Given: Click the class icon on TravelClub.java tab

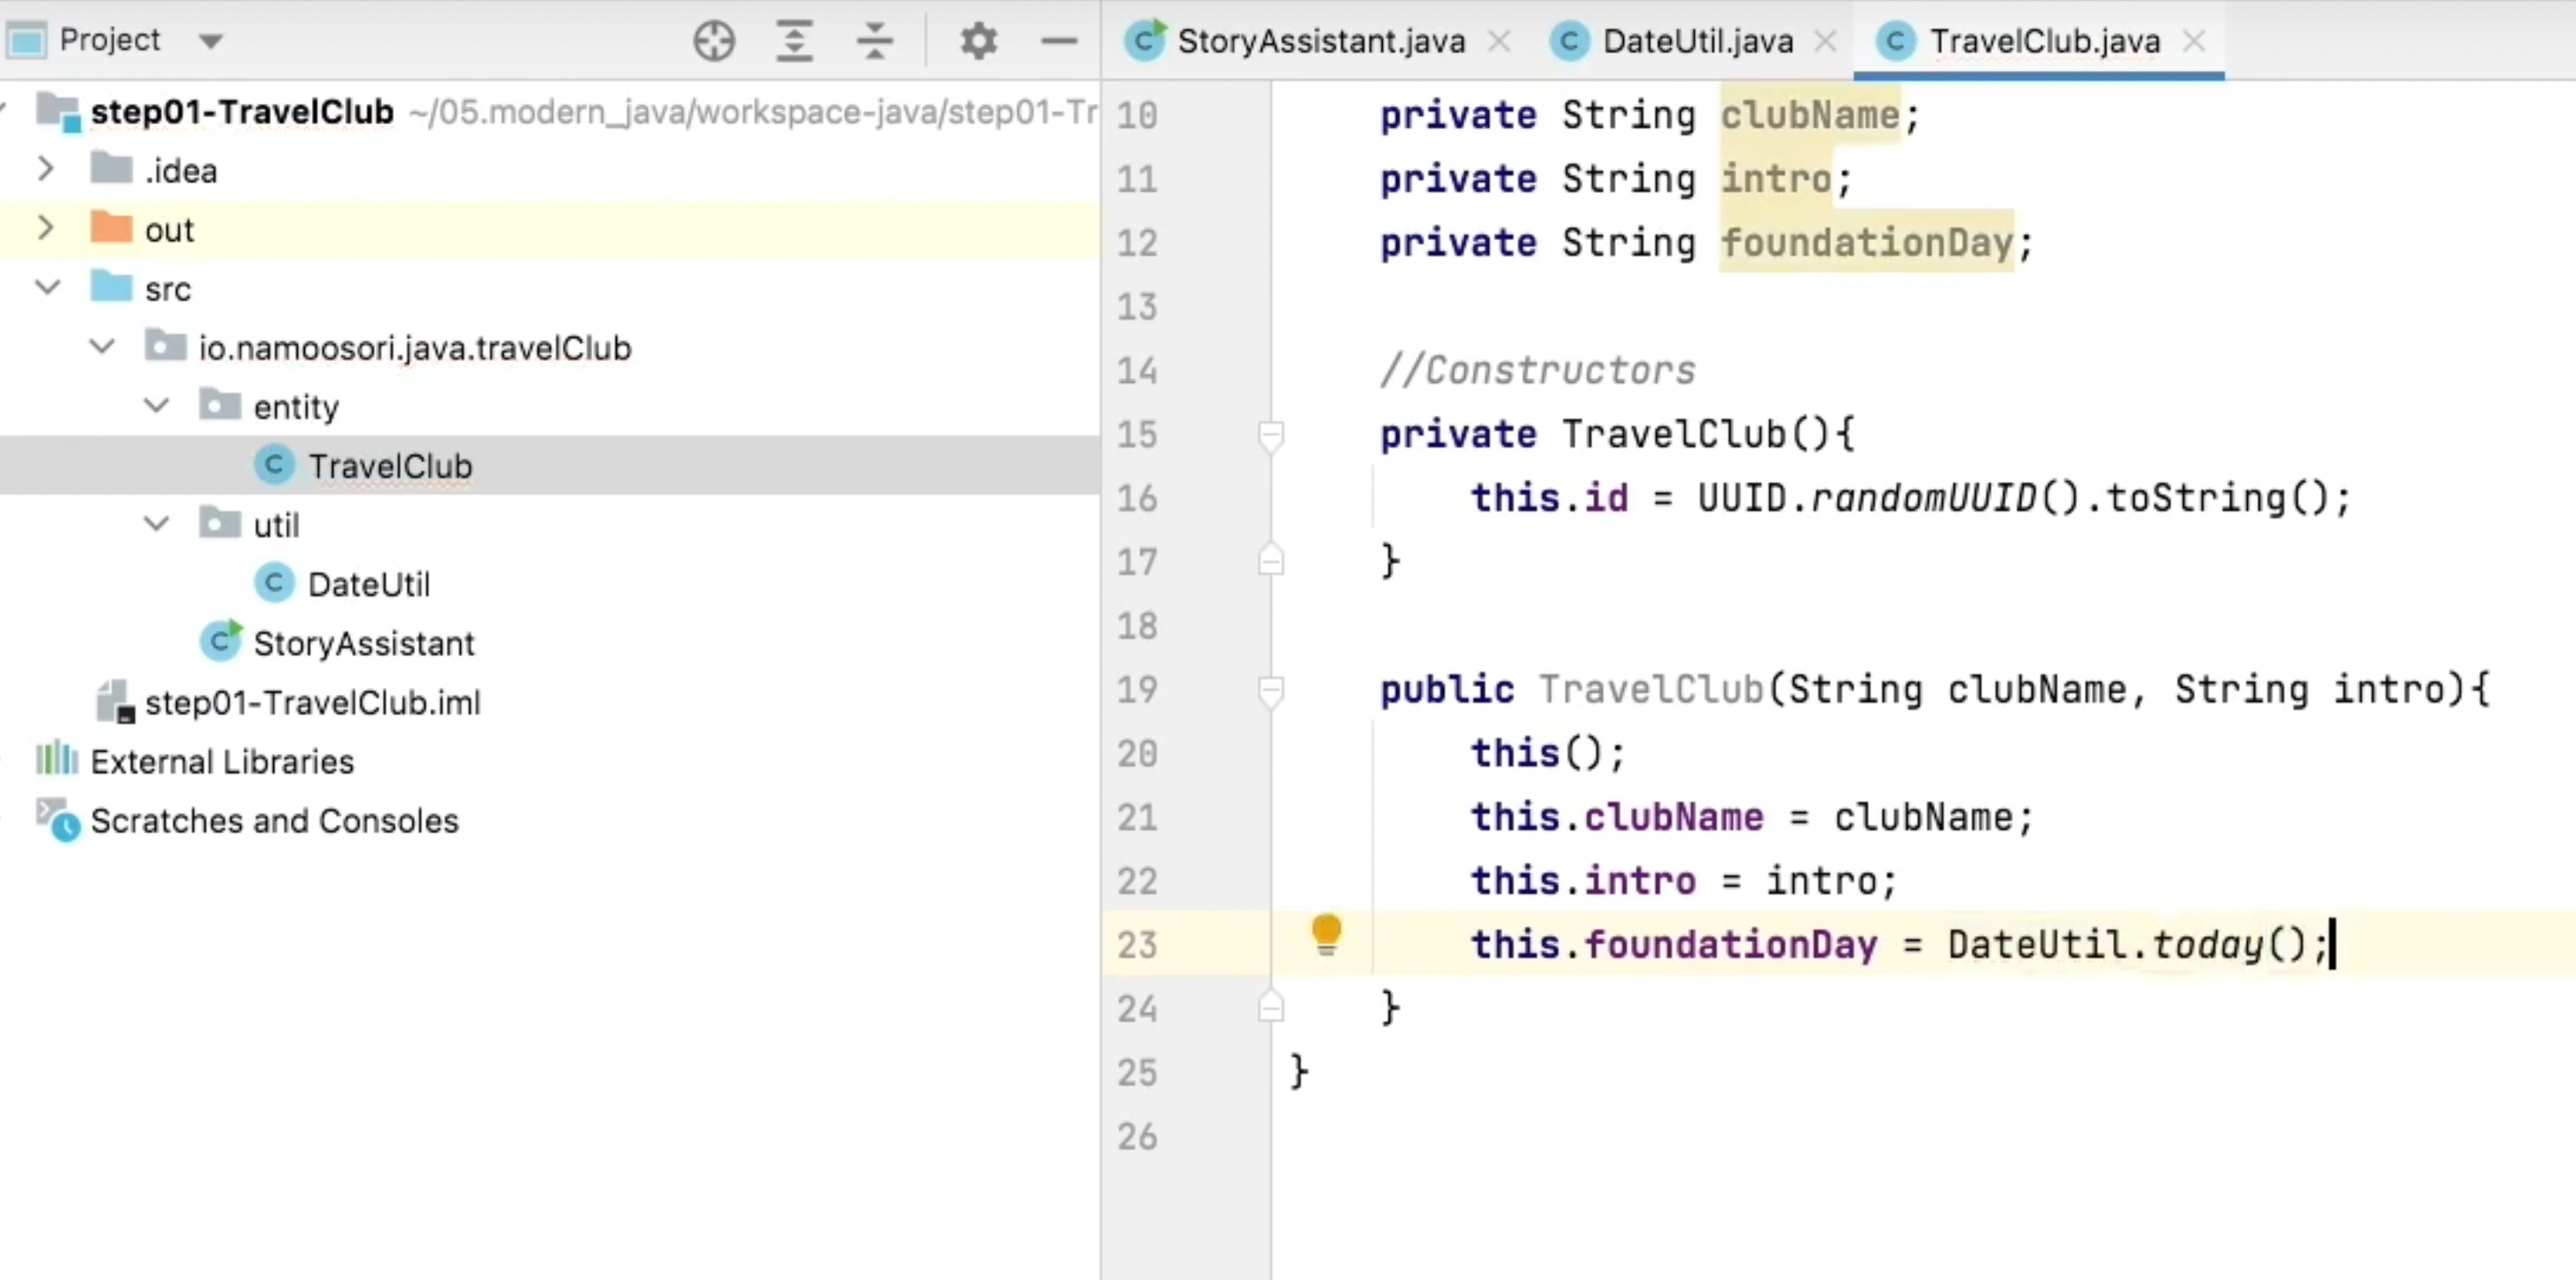Looking at the screenshot, I should [x=1896, y=41].
